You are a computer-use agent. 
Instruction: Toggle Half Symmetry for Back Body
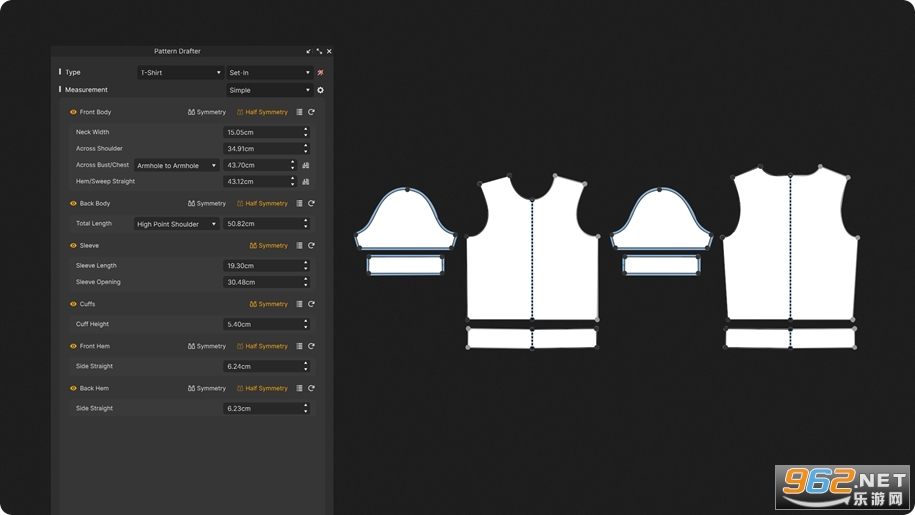(x=262, y=204)
